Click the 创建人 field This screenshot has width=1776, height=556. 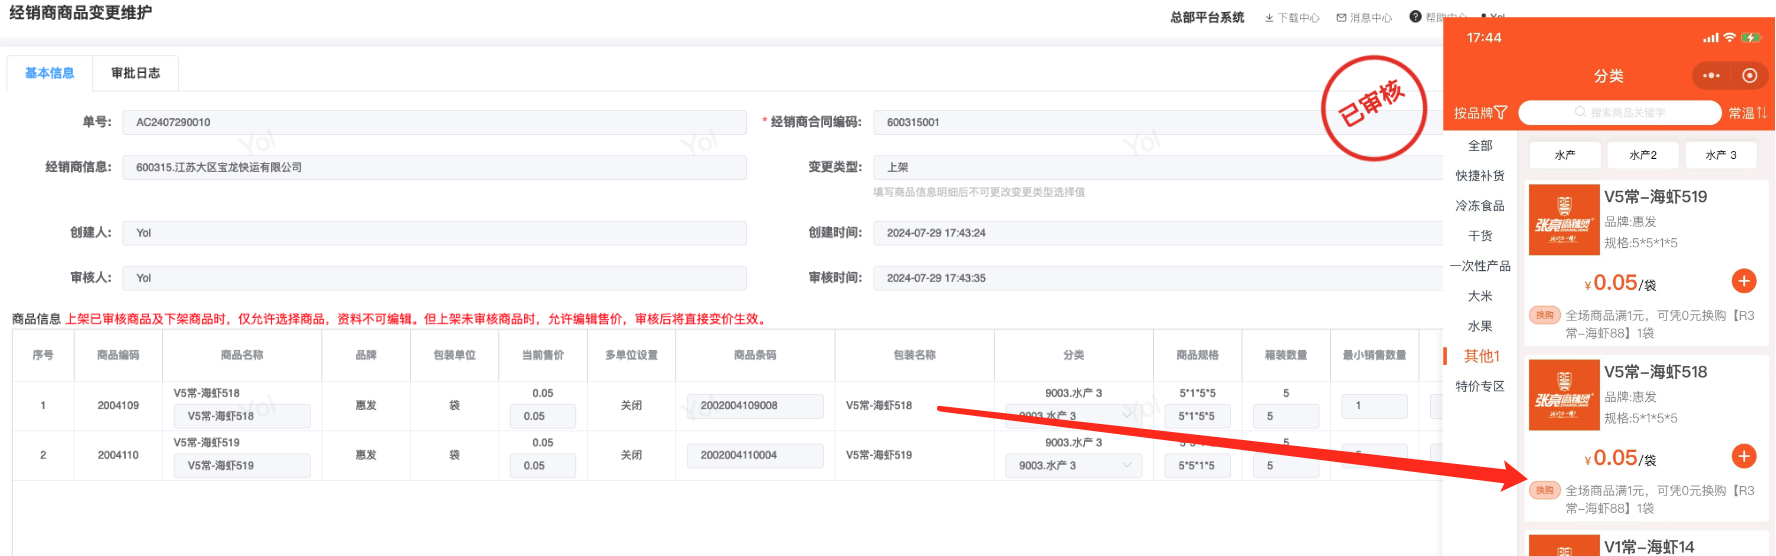(434, 233)
